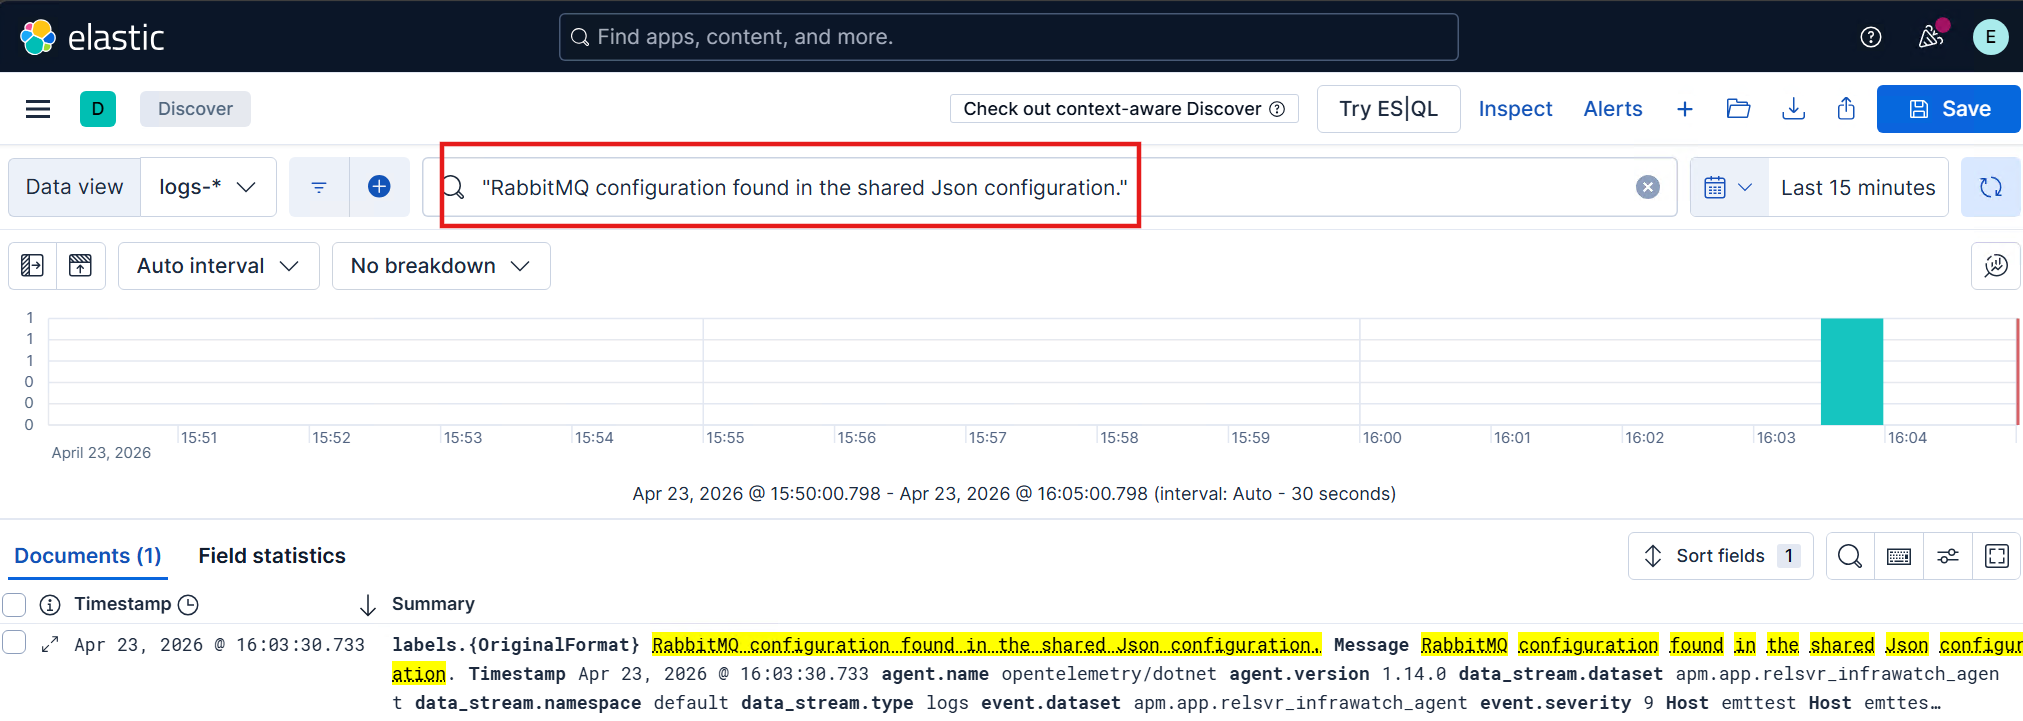Click the Timestamp field info icon
2023x721 pixels.
click(x=50, y=605)
